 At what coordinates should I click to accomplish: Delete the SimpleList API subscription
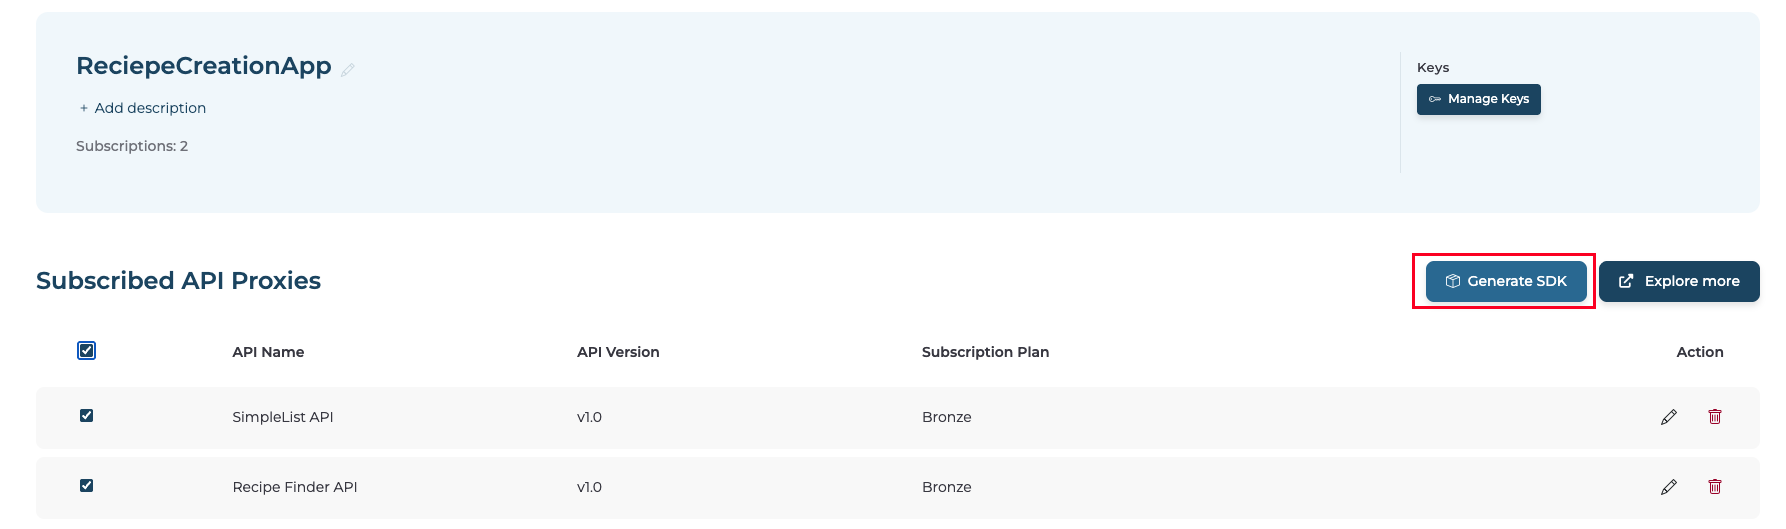1715,417
